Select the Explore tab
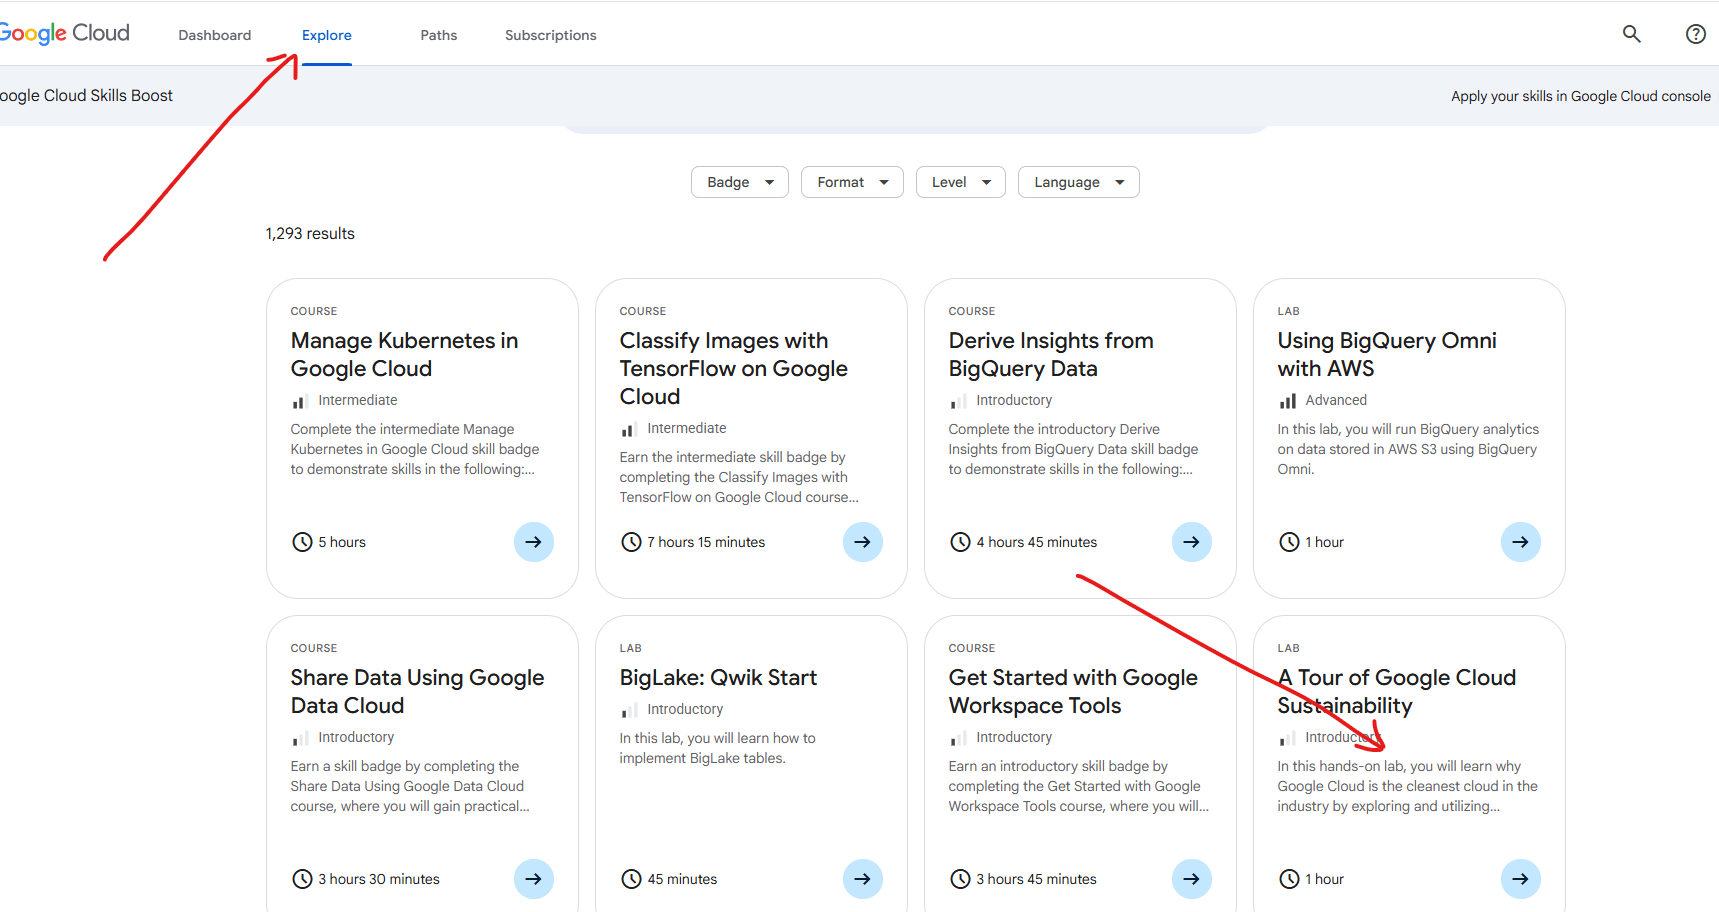This screenshot has height=912, width=1719. click(x=327, y=35)
